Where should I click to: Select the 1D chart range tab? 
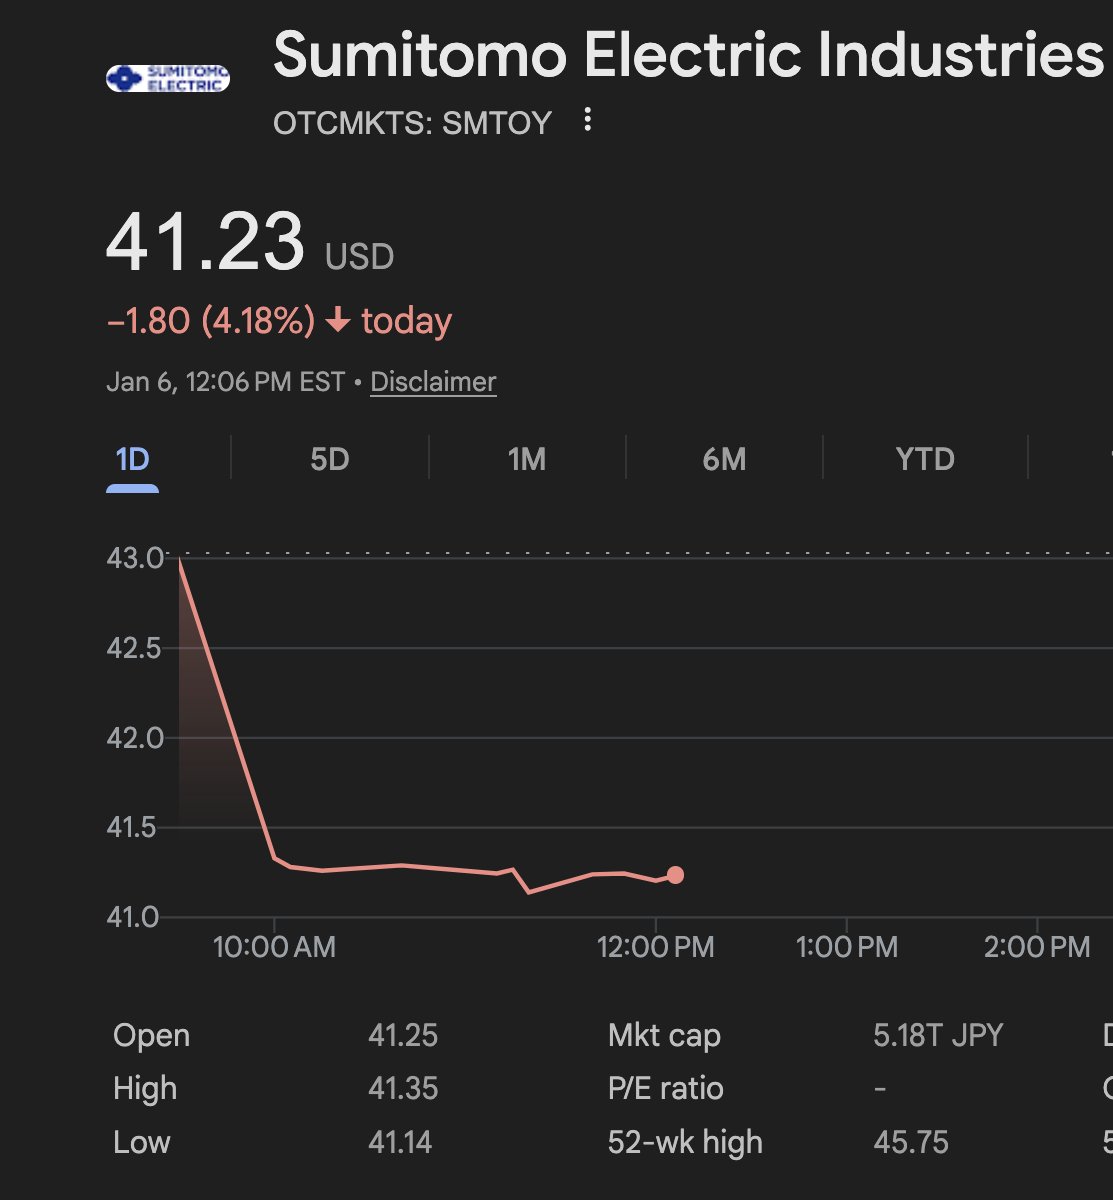tap(132, 459)
